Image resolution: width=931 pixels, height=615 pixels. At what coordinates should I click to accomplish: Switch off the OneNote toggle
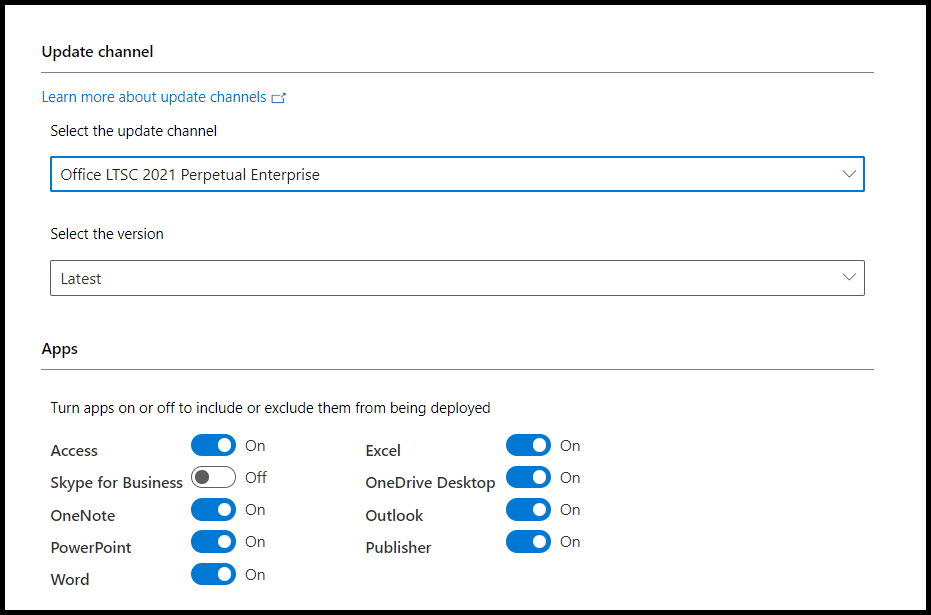click(x=213, y=509)
